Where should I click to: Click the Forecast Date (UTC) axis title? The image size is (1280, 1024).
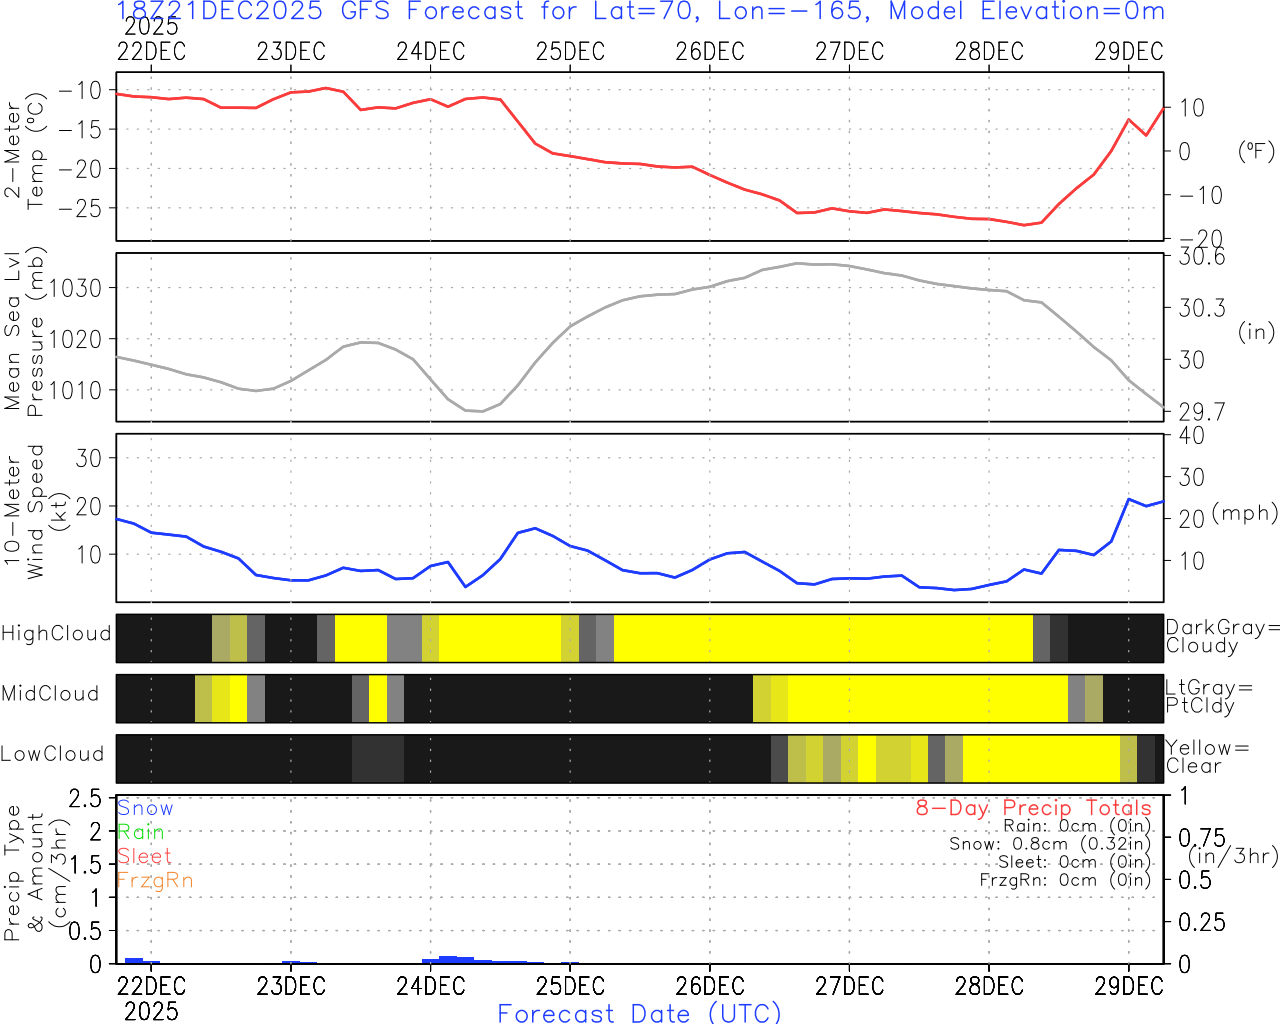pos(640,1013)
